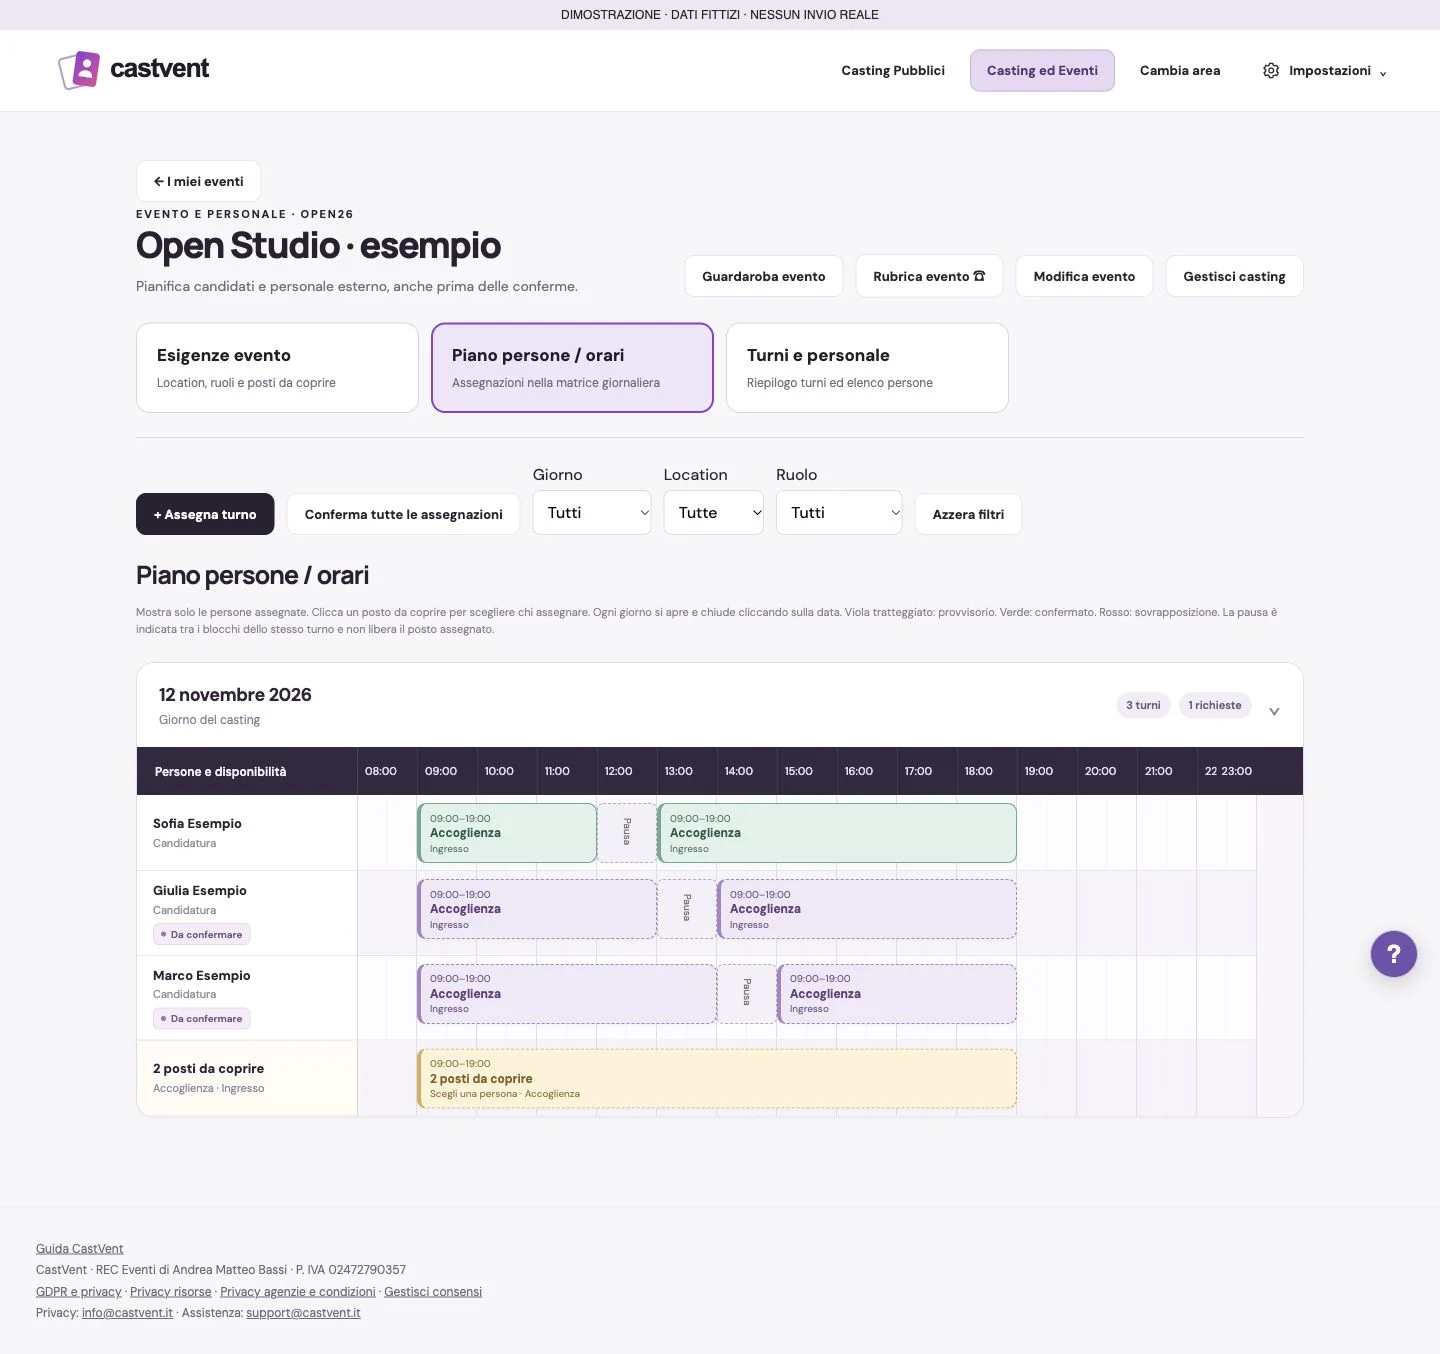Viewport: 1440px width, 1354px height.
Task: Expand the Impostazioni menu arrow
Action: tap(1383, 73)
